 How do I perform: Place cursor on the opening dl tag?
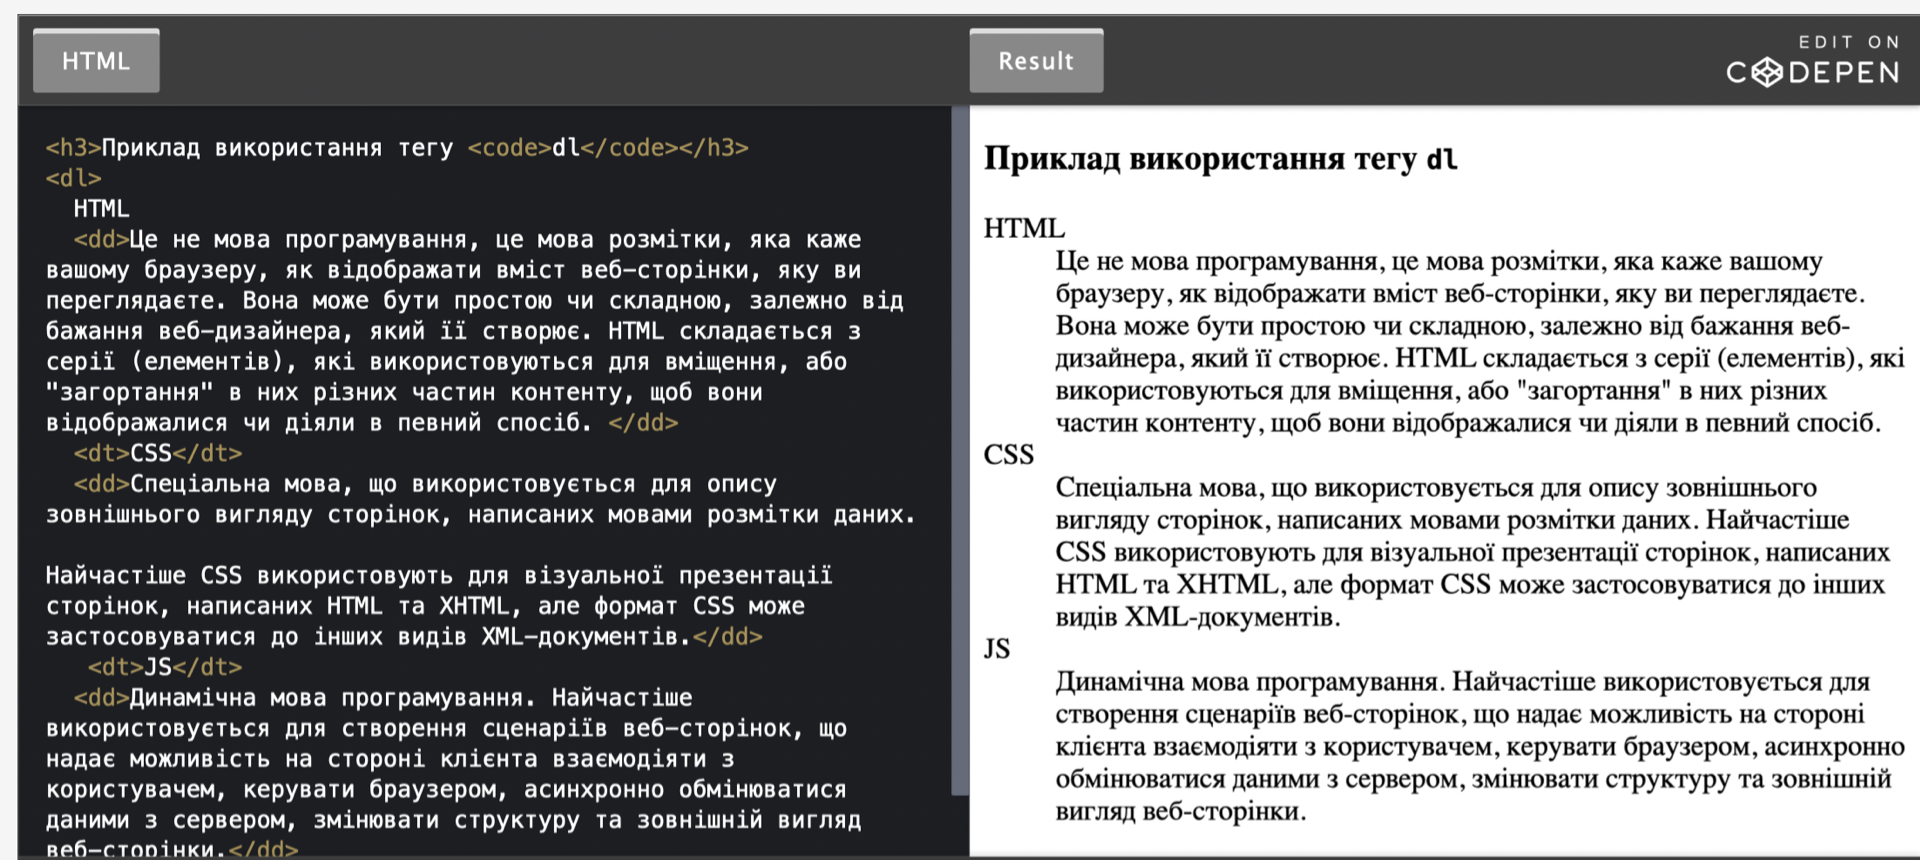73,178
